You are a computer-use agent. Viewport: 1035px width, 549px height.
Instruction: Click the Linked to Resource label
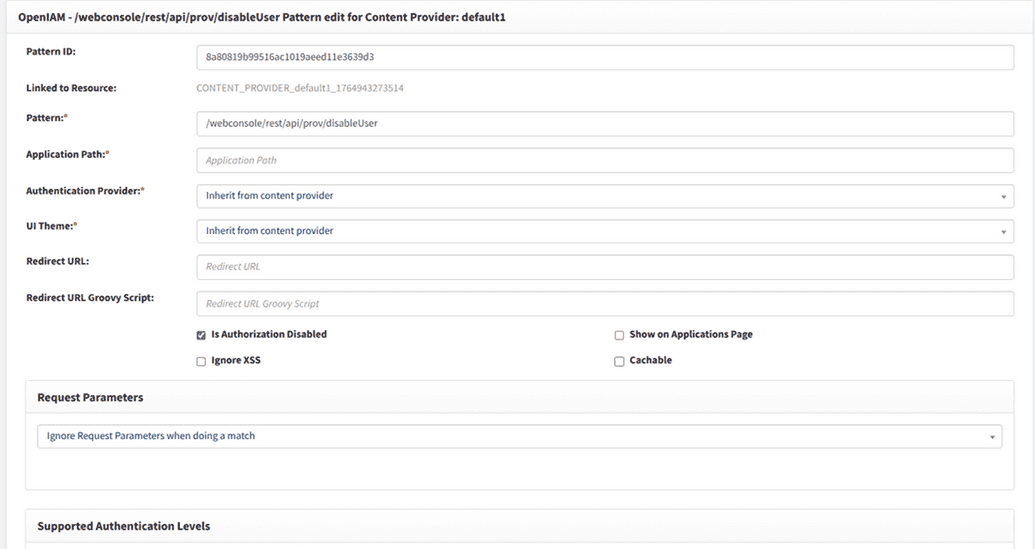(x=71, y=88)
